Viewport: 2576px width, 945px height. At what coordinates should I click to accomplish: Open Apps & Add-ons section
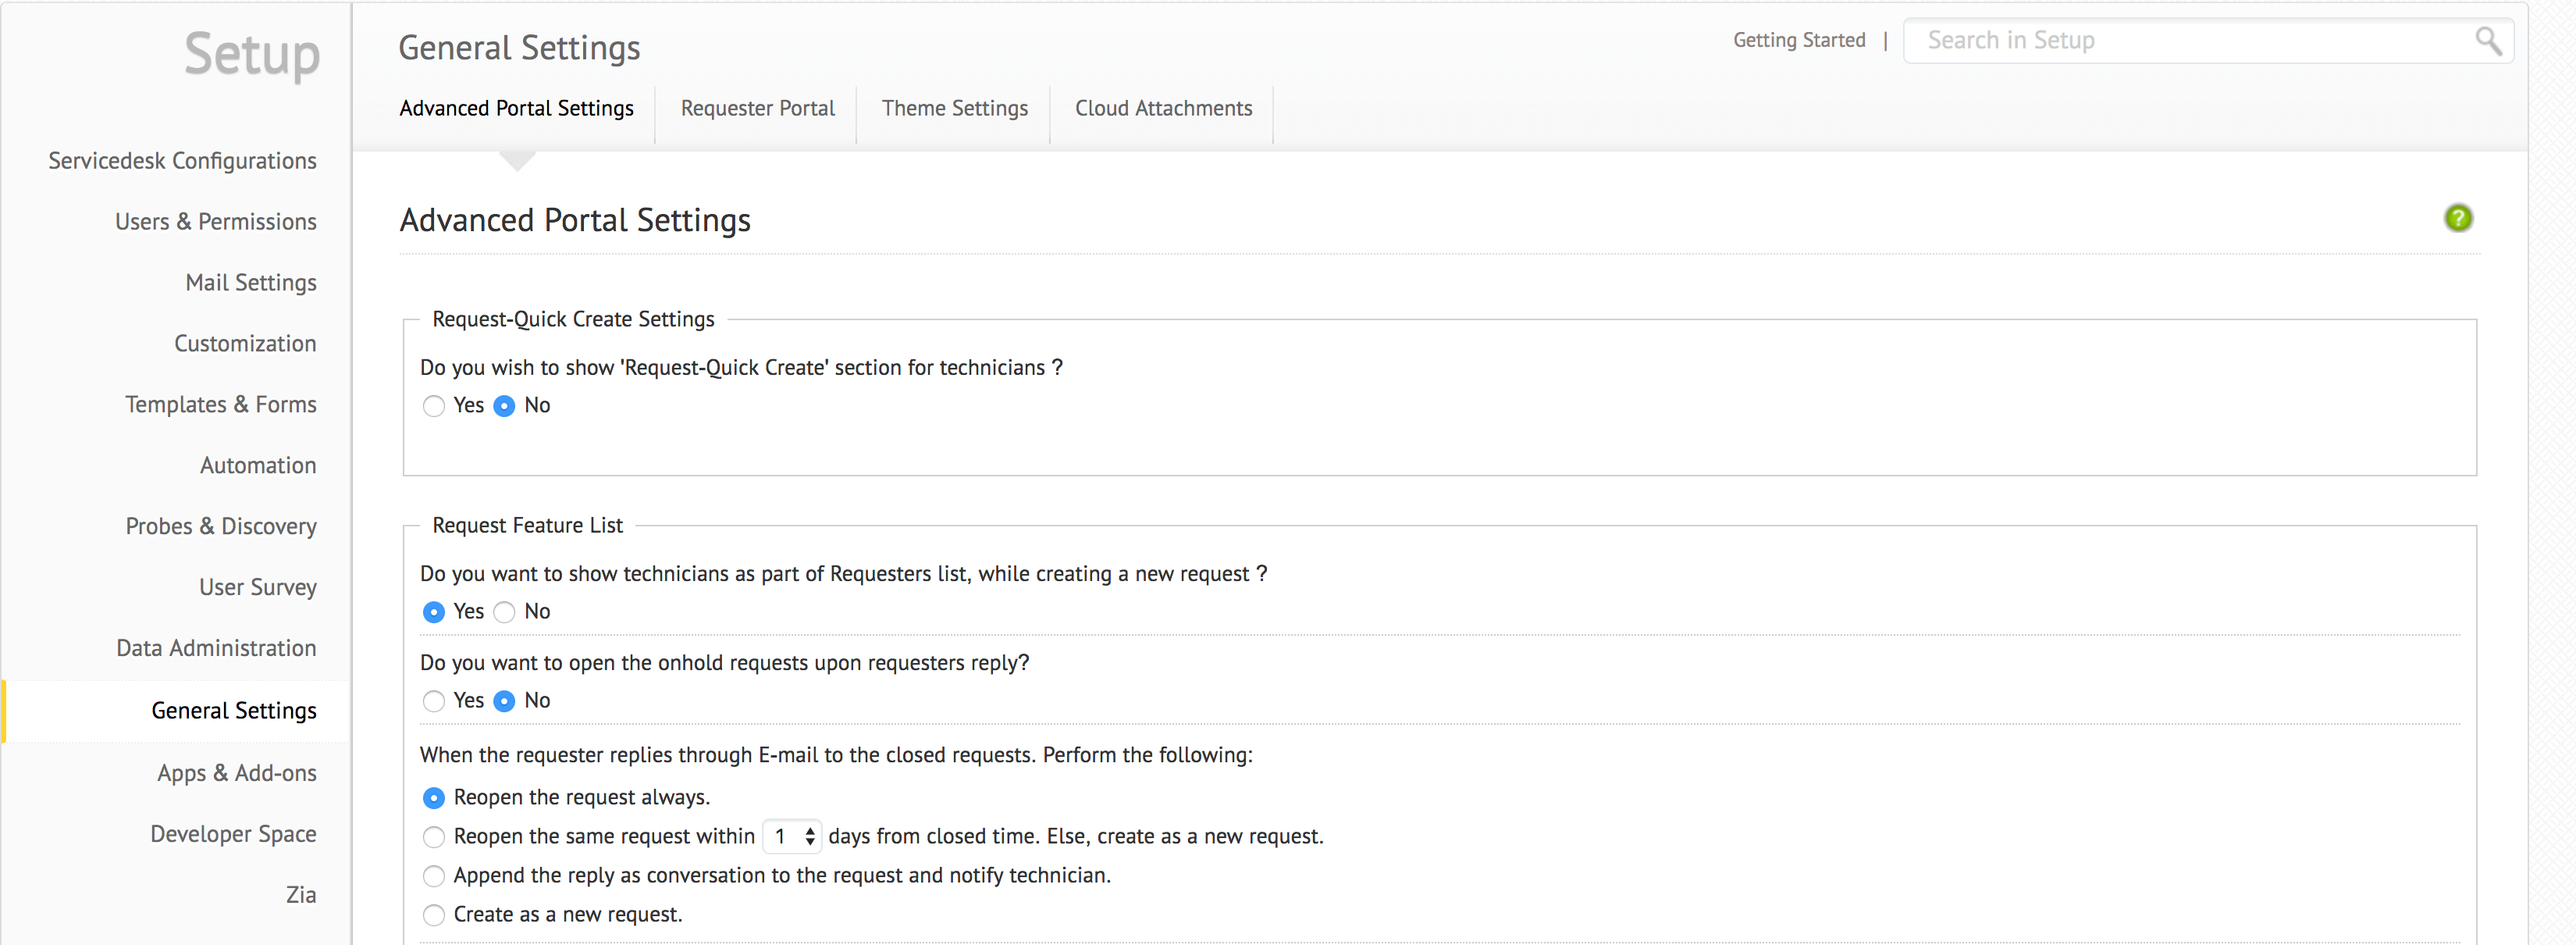tap(236, 773)
